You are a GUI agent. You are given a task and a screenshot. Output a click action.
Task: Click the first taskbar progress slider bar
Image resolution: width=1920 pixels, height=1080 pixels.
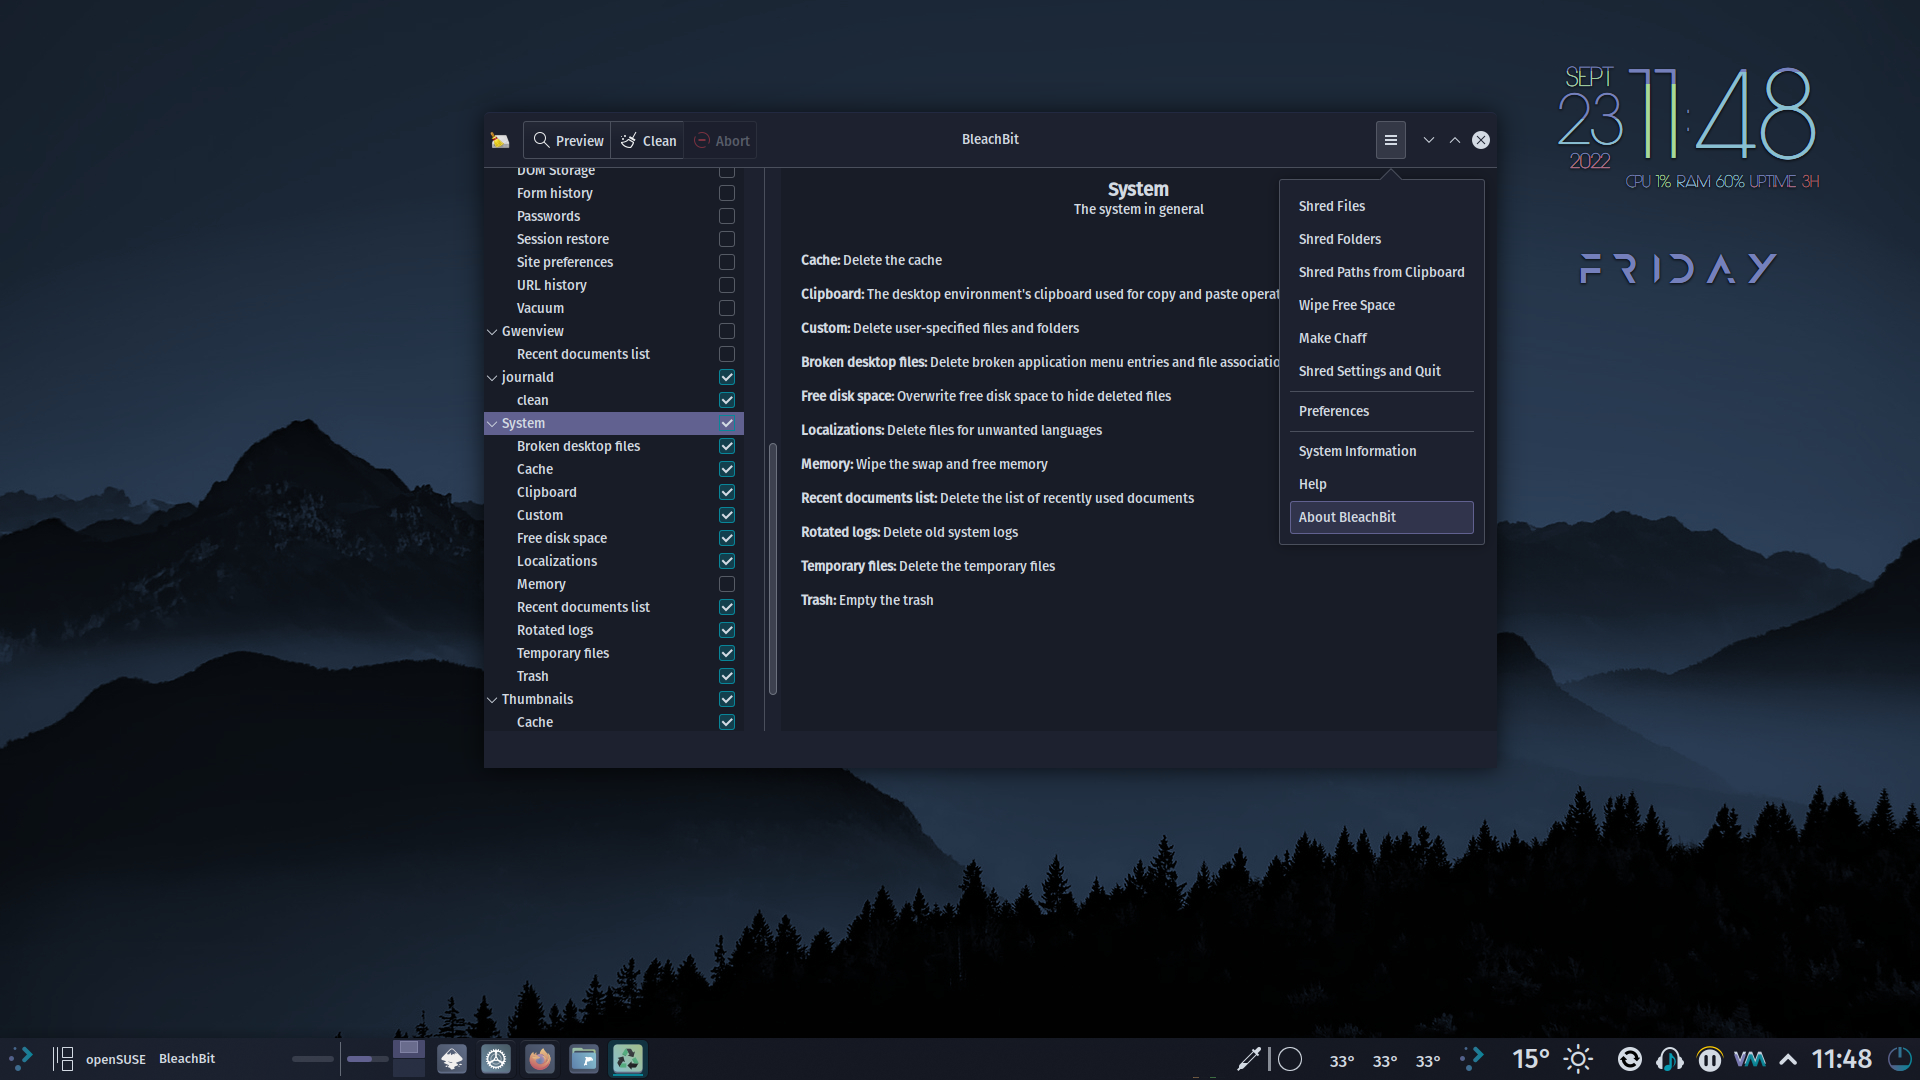[312, 1058]
